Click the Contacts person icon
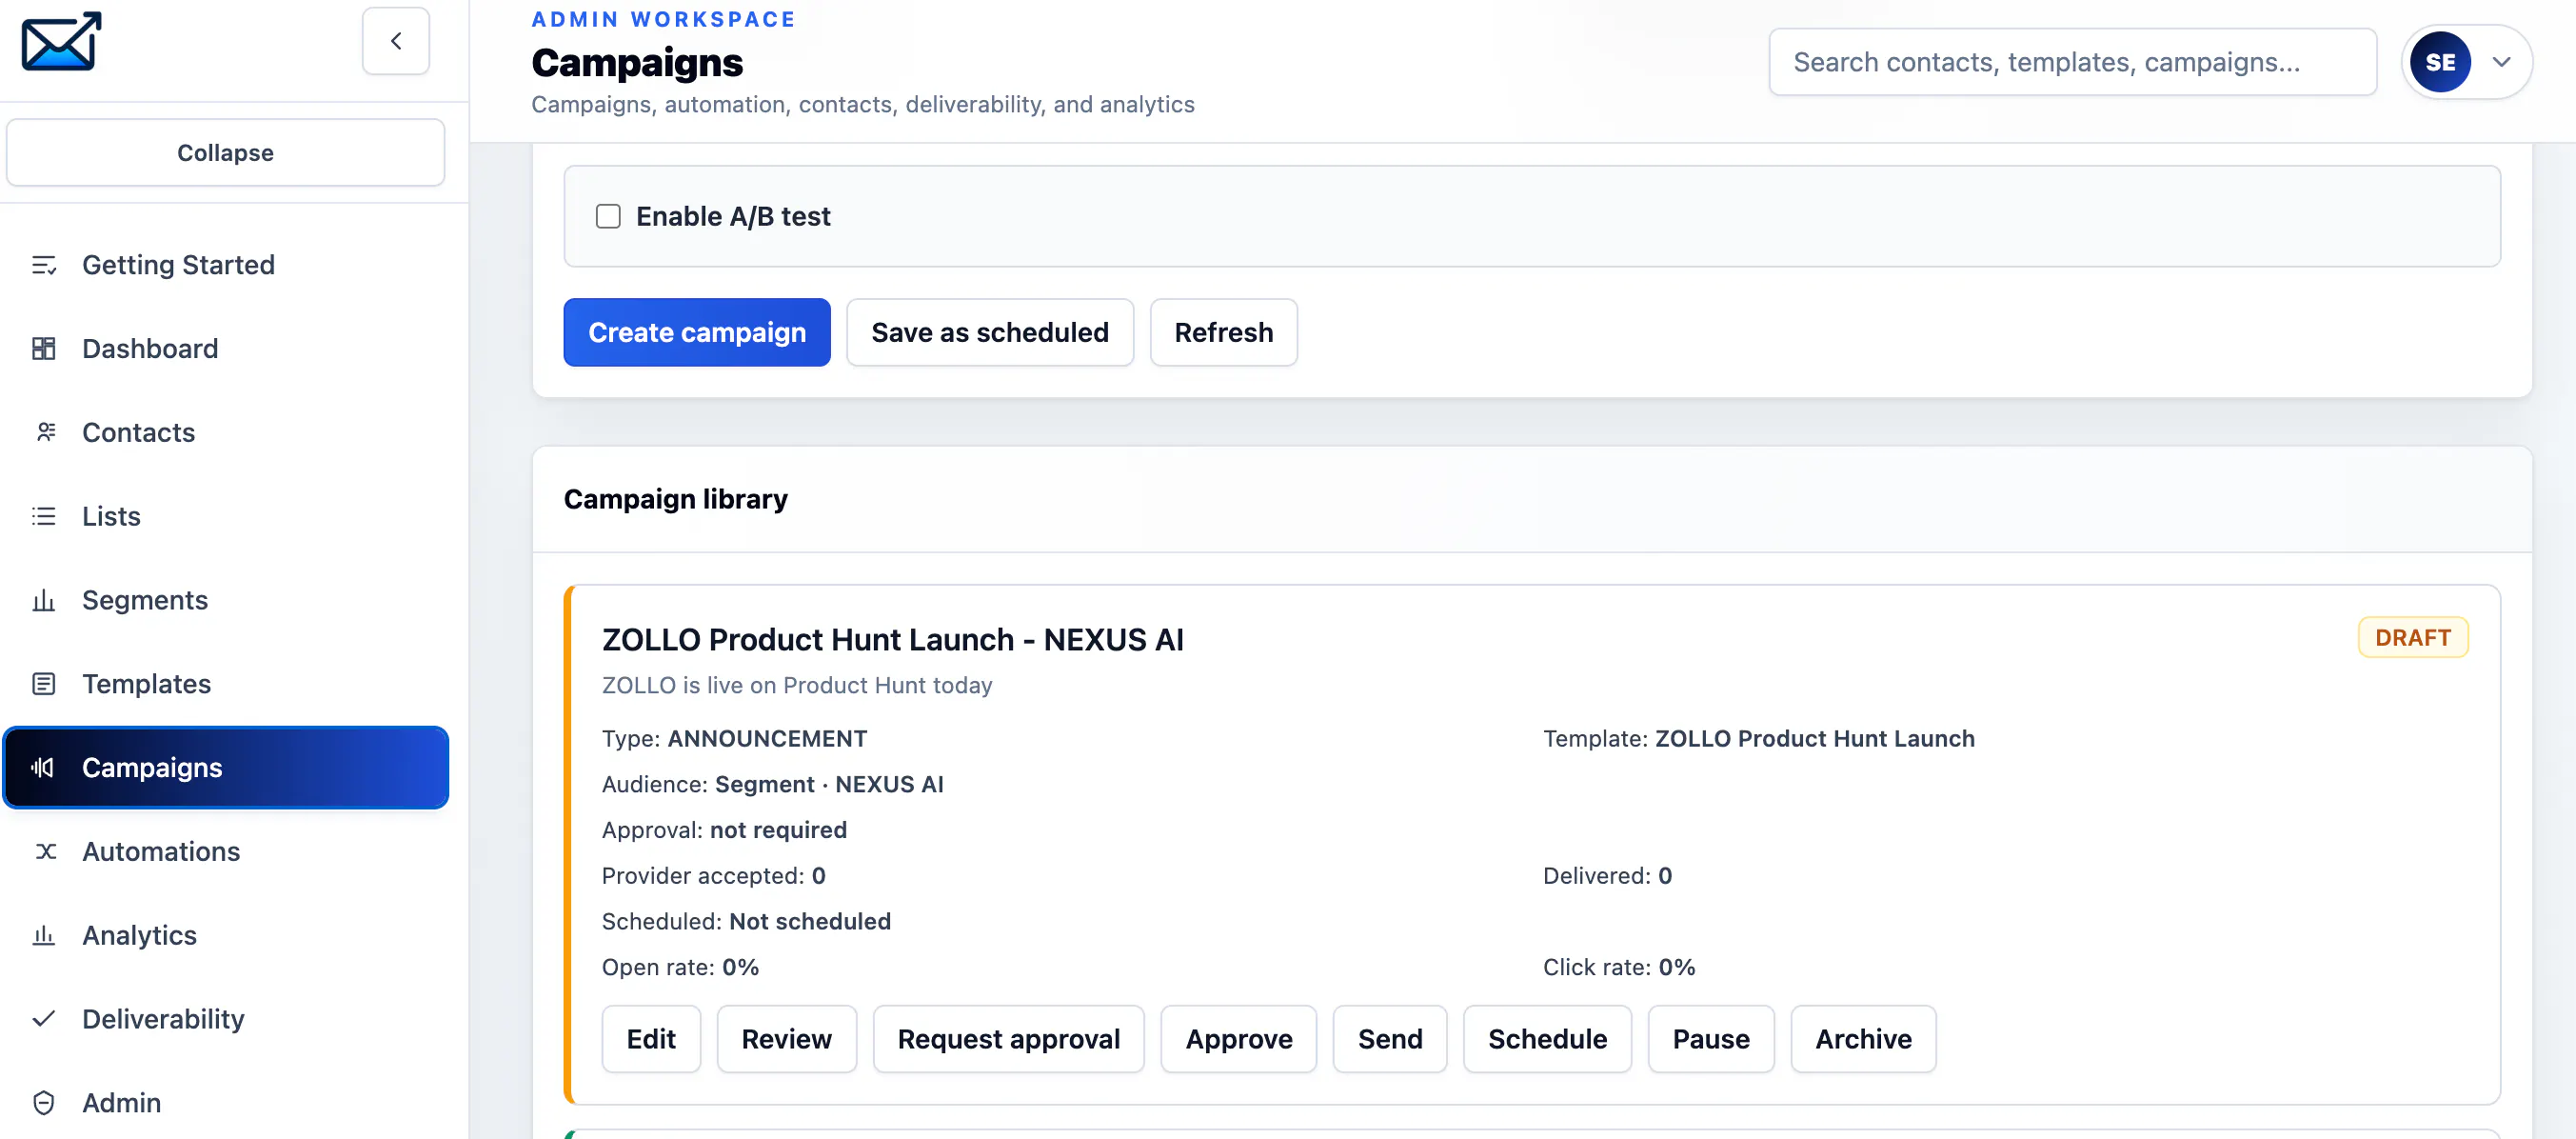Viewport: 2576px width, 1139px height. pos(44,433)
